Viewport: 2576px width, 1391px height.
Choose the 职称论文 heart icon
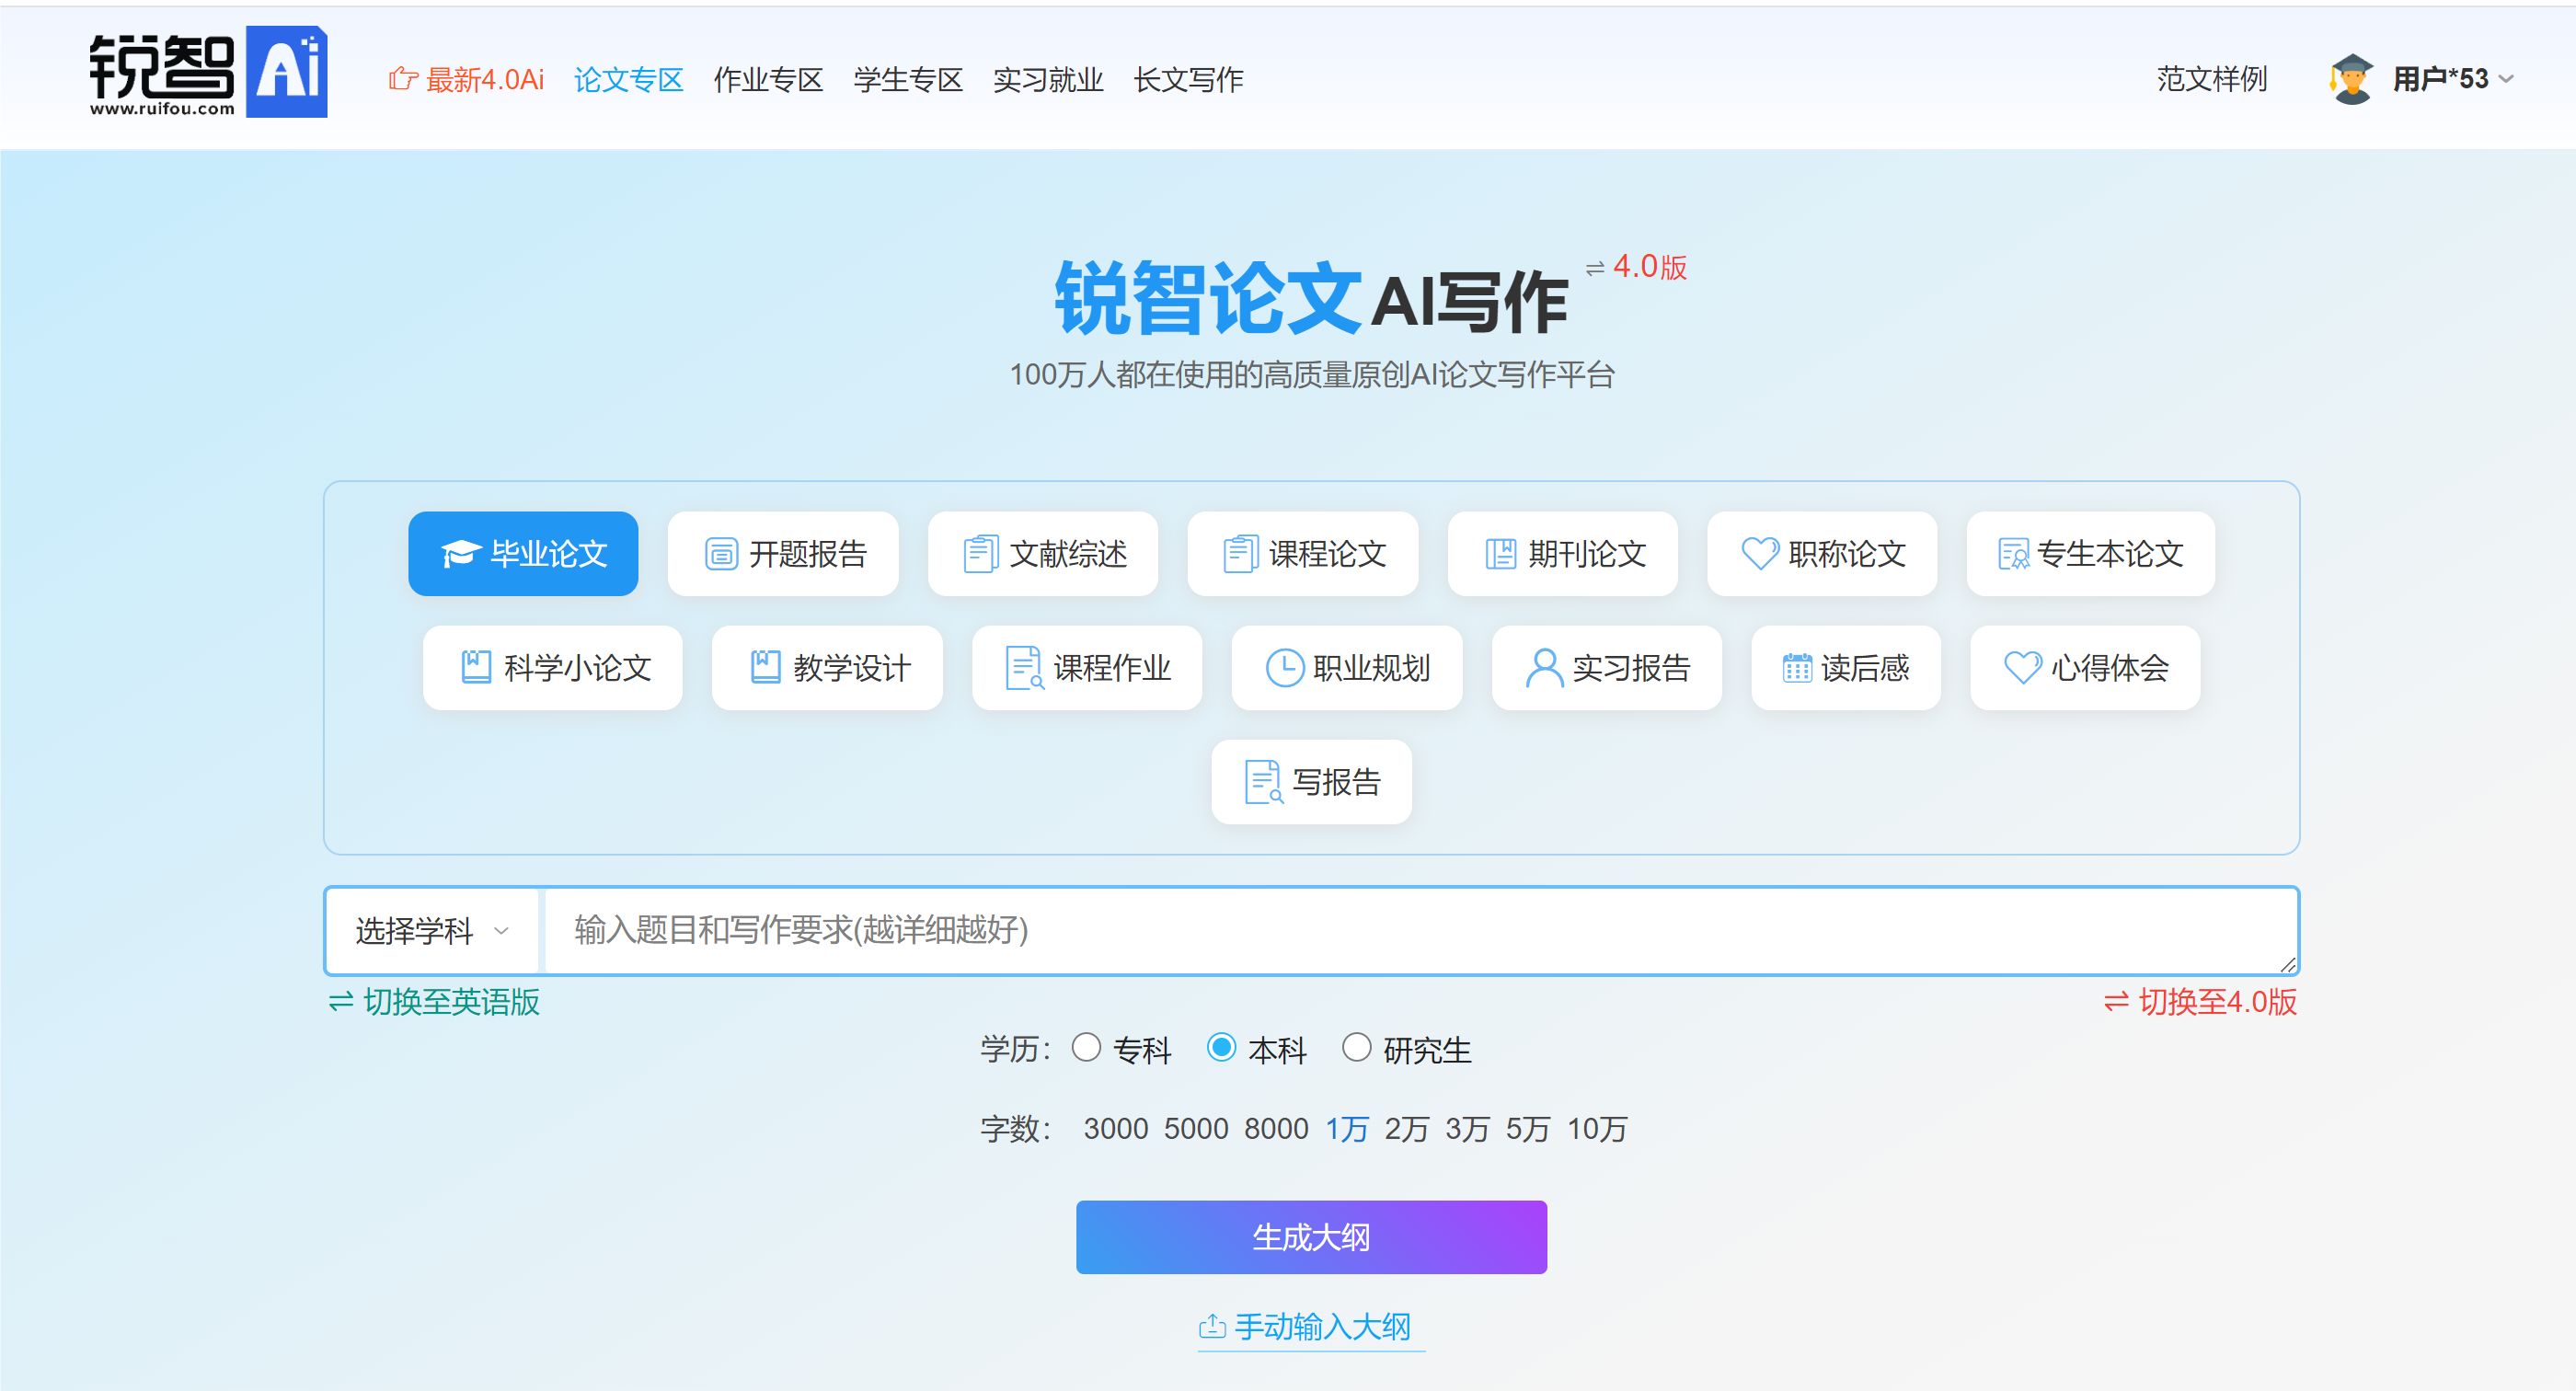coord(1760,553)
